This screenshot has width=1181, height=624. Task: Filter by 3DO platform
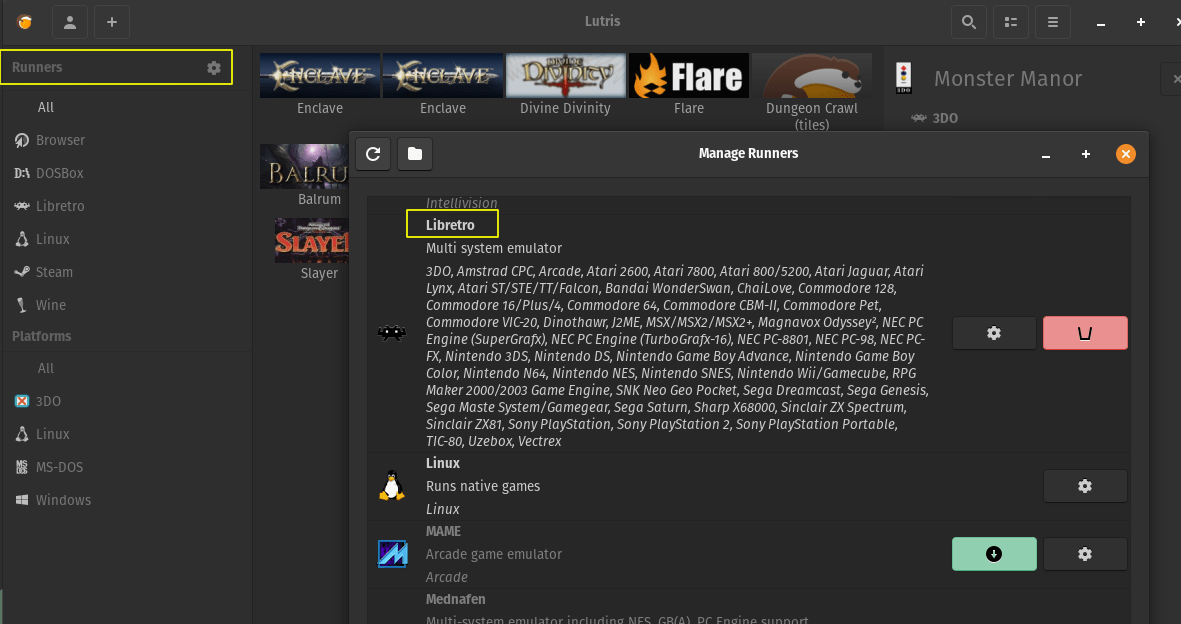click(48, 401)
